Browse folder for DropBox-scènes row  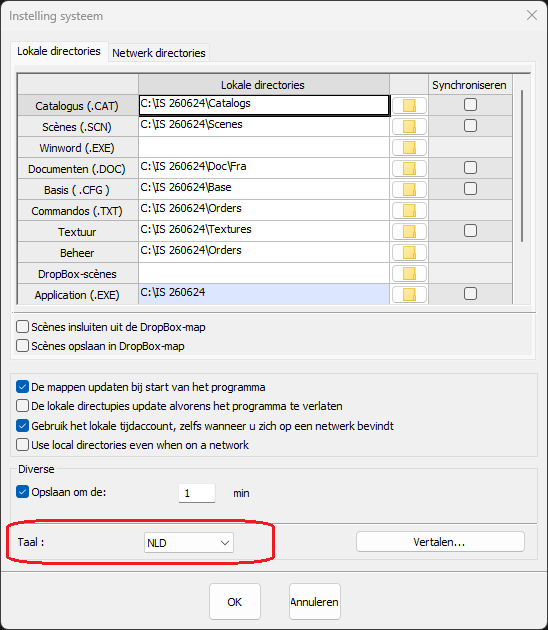point(409,274)
